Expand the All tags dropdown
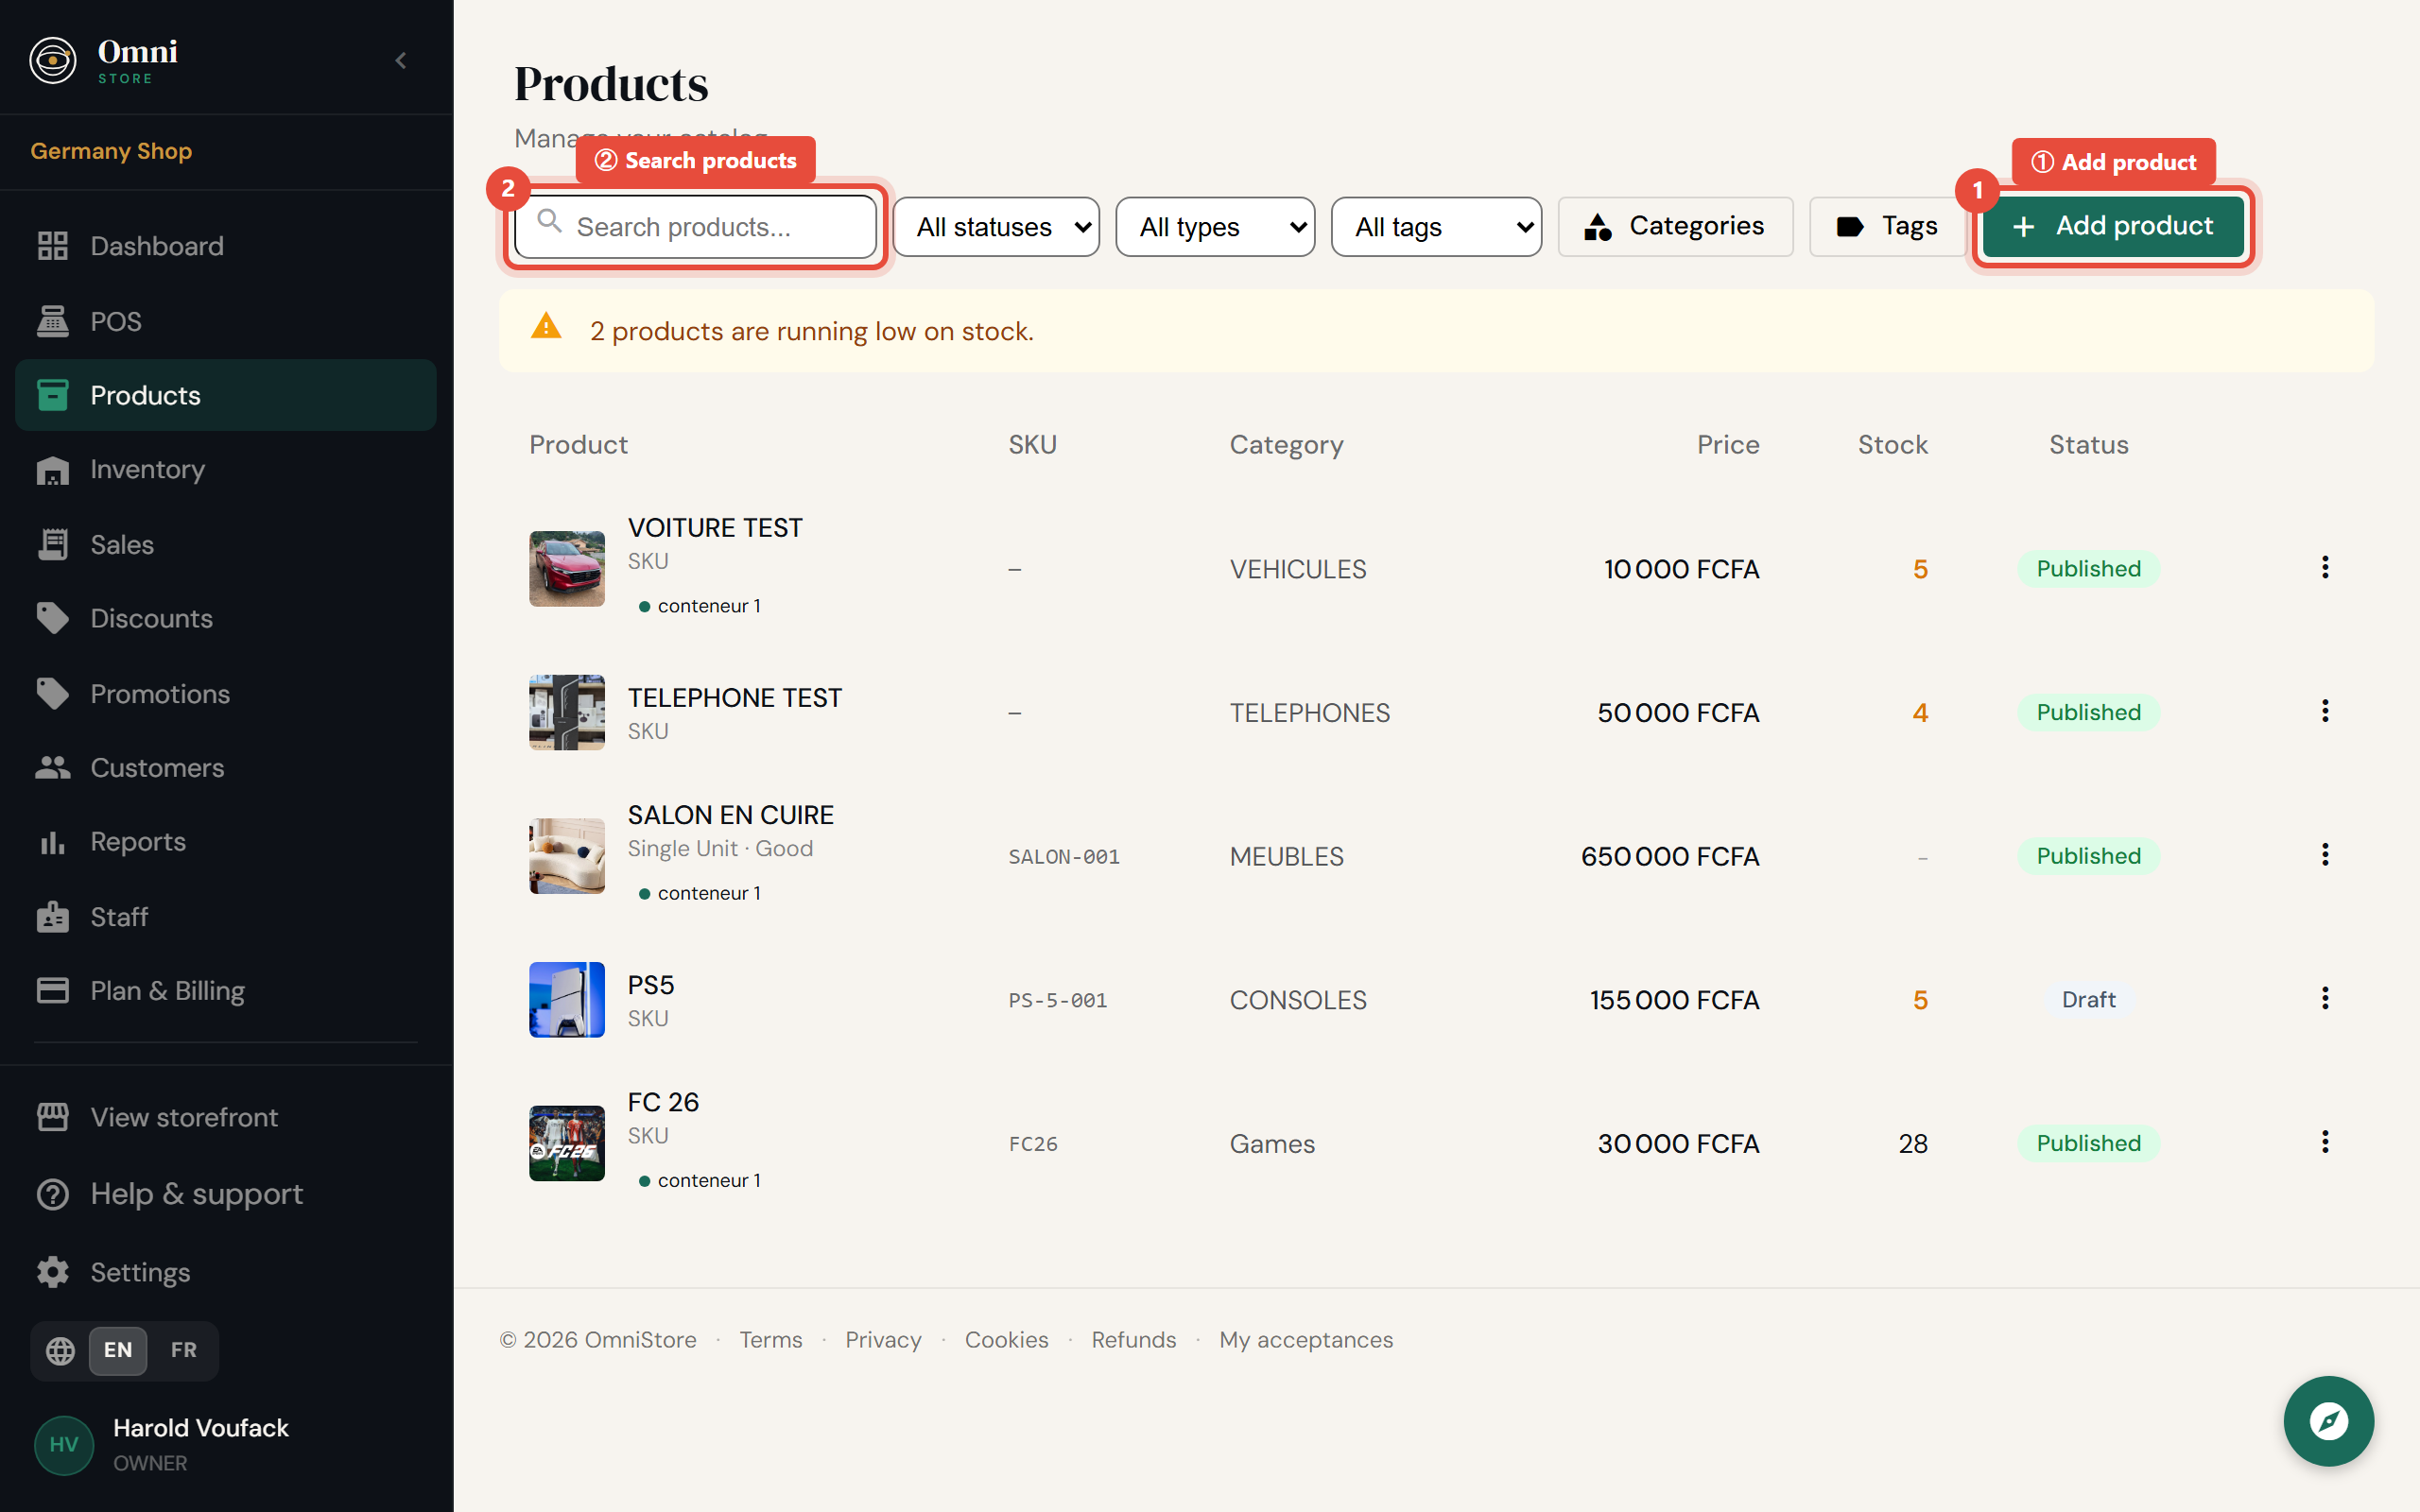This screenshot has height=1512, width=2420. point(1436,227)
